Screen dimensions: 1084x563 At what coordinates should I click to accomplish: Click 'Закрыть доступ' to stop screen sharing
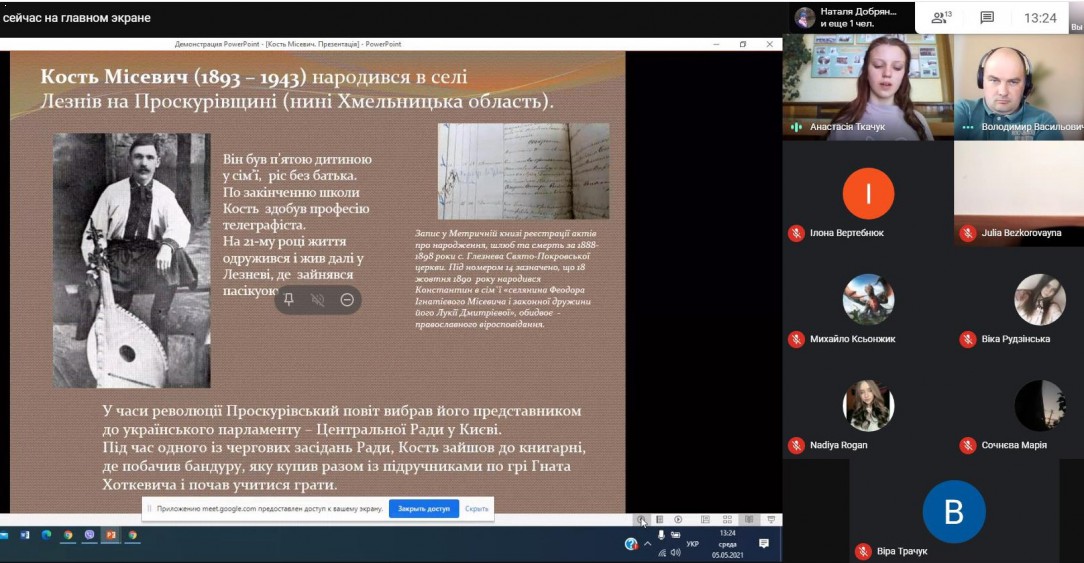[x=424, y=508]
